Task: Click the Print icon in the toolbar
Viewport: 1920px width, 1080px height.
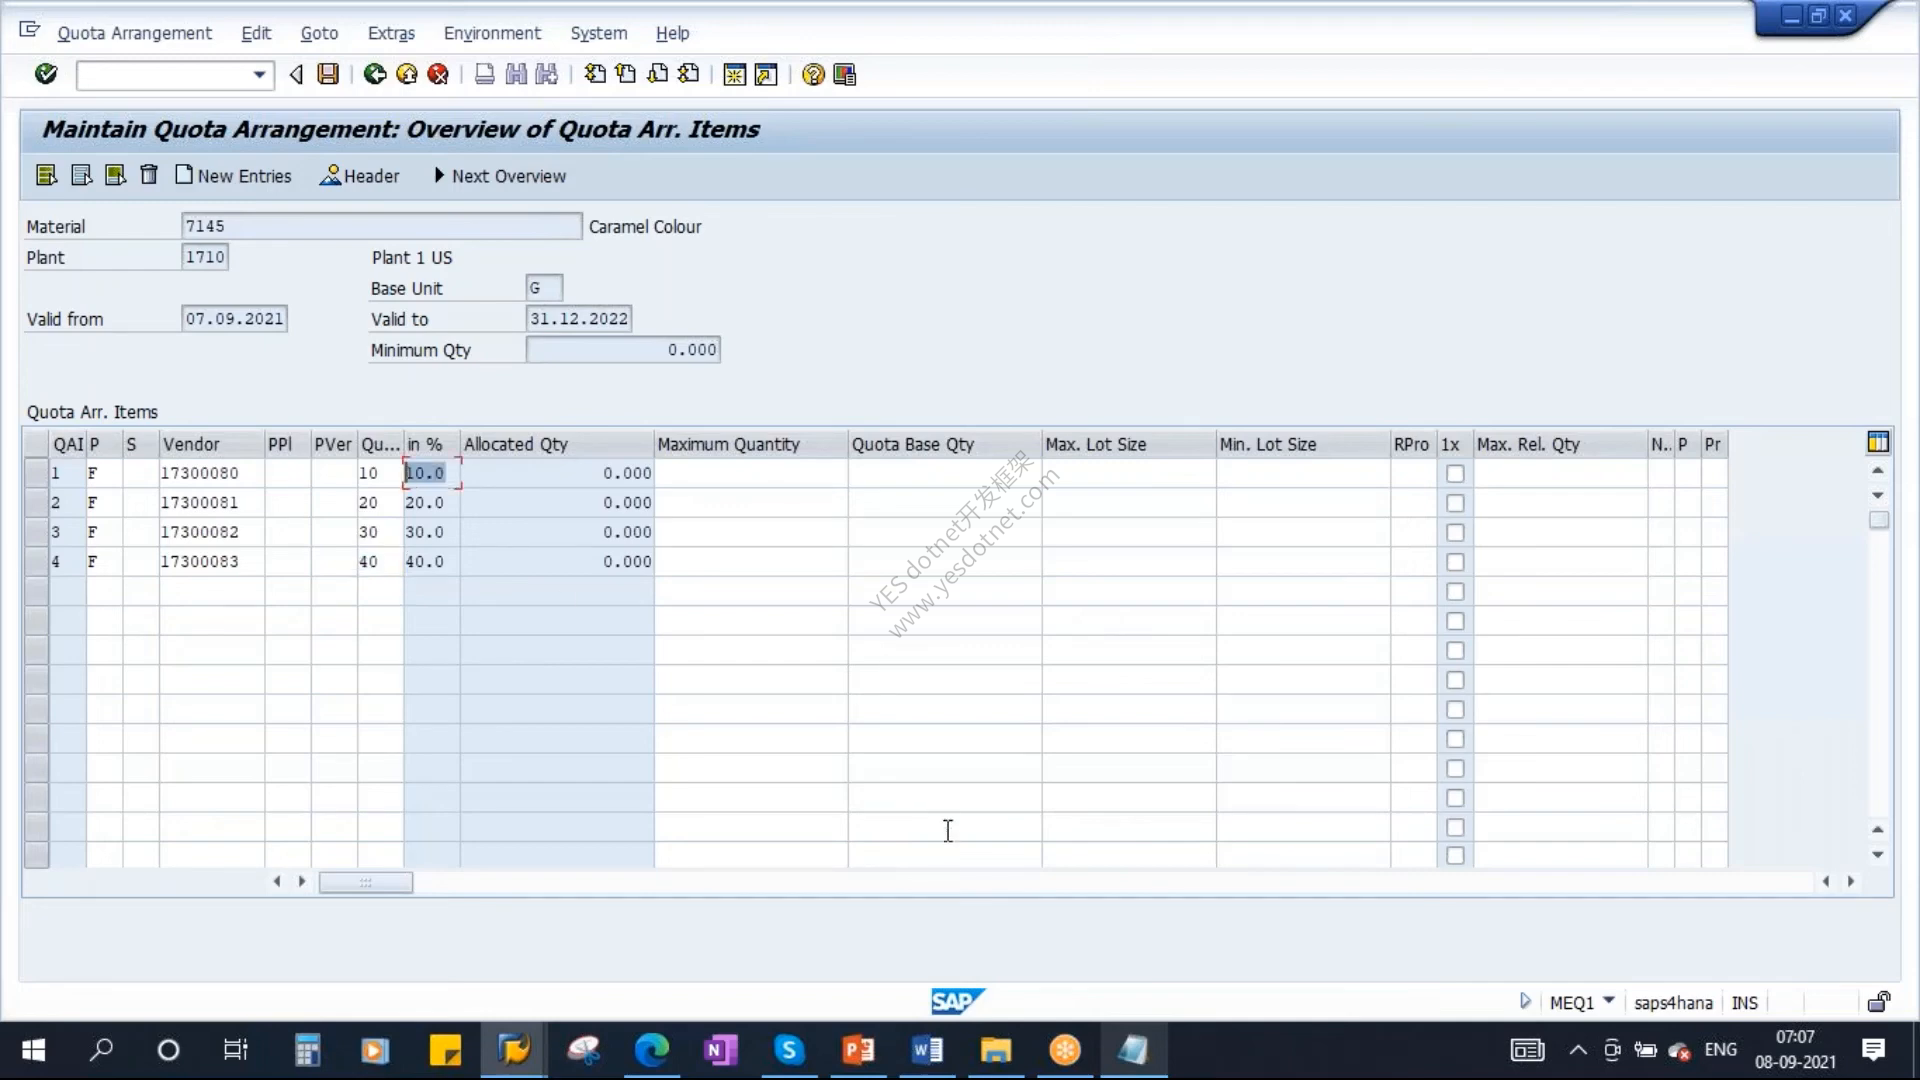Action: (x=484, y=74)
